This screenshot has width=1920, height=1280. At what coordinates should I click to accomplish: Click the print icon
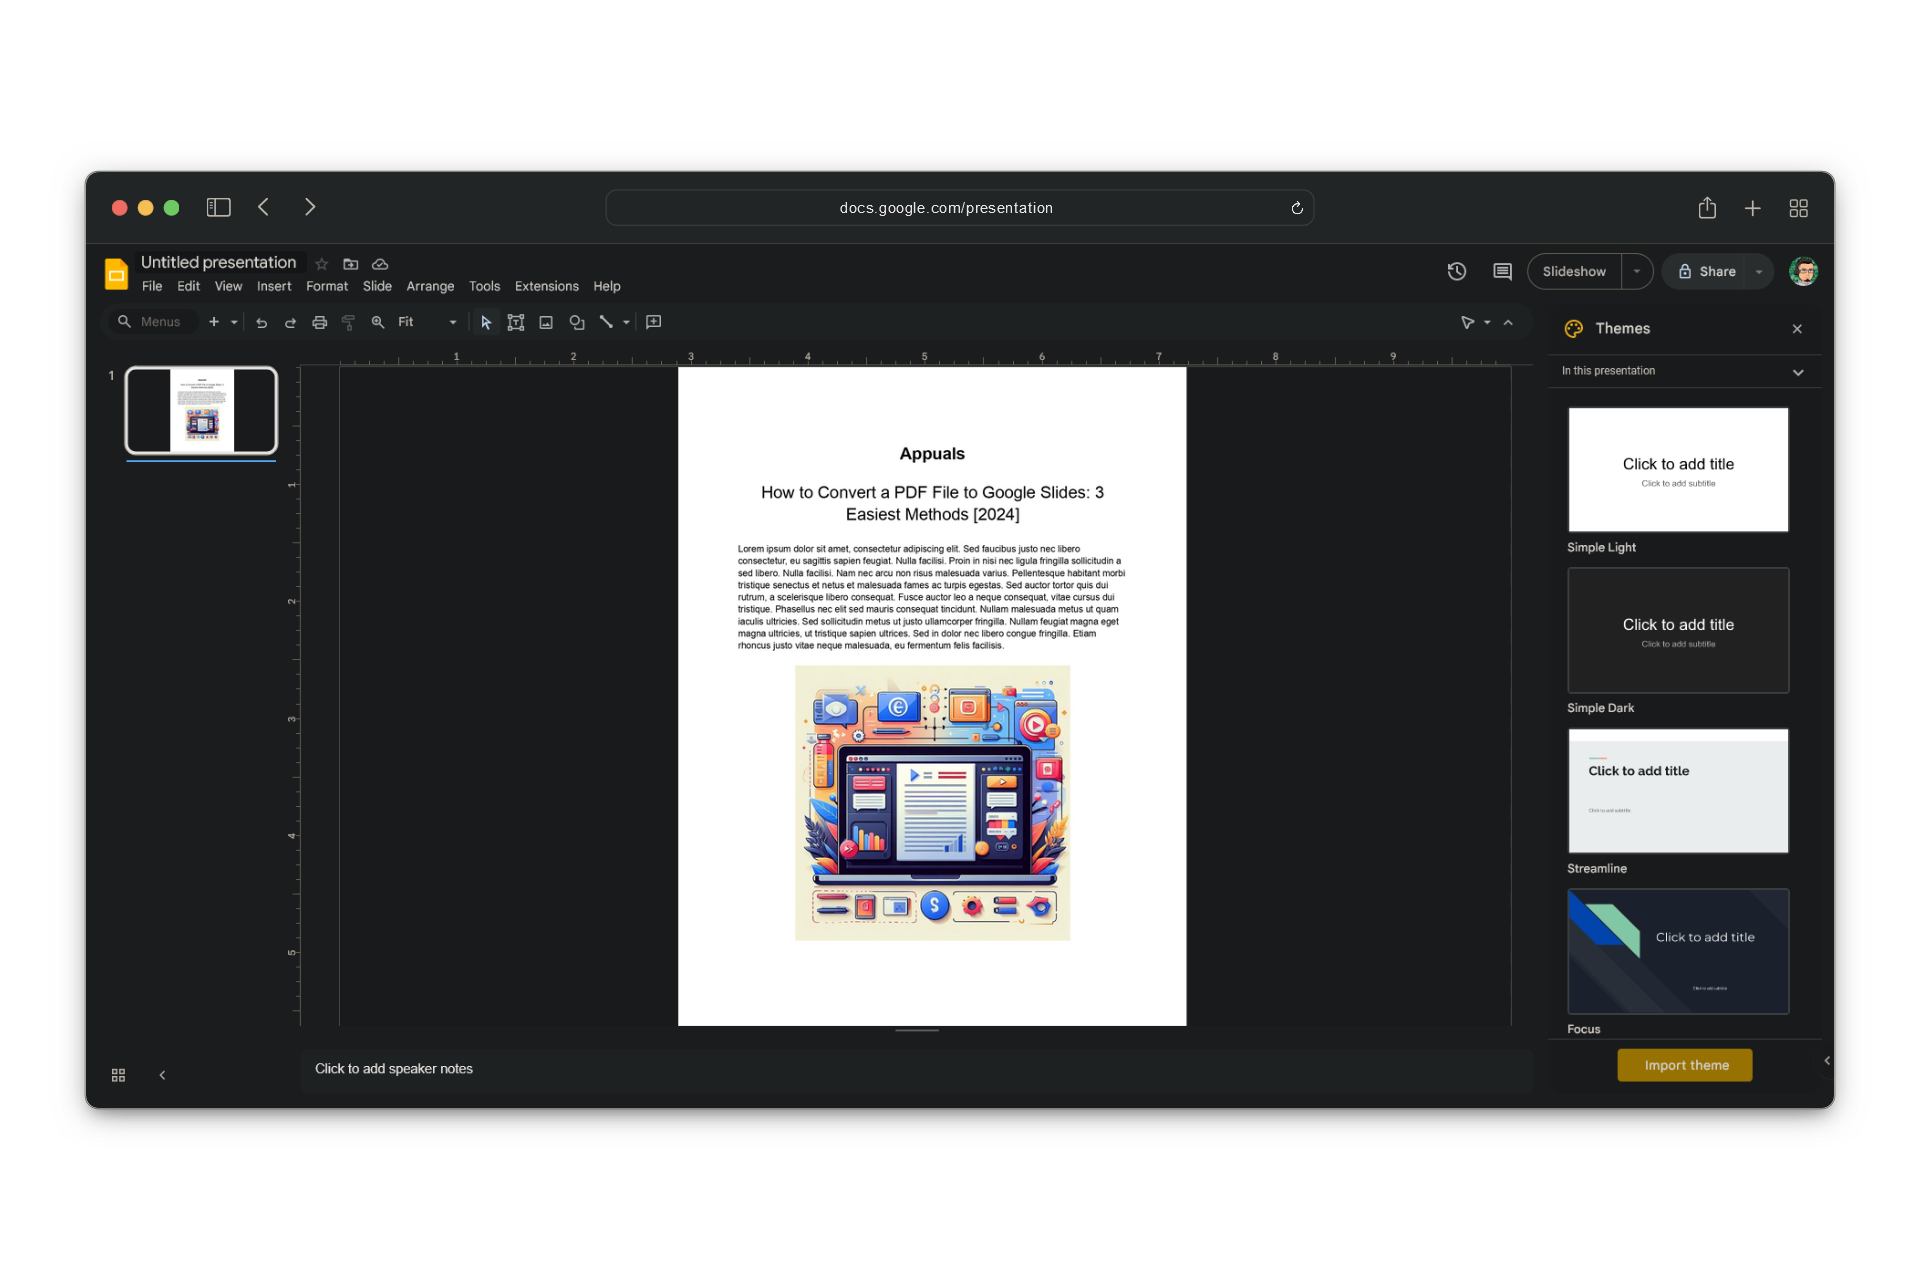(320, 322)
